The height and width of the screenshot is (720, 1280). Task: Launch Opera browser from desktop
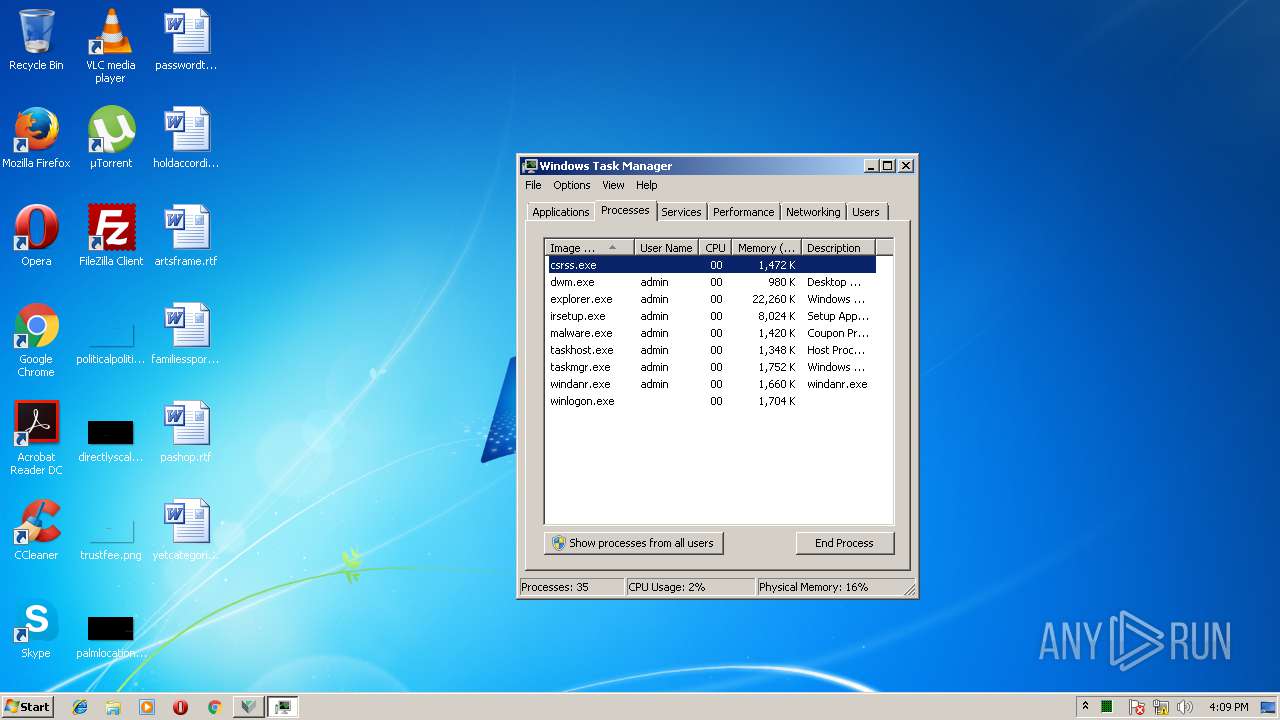(36, 236)
